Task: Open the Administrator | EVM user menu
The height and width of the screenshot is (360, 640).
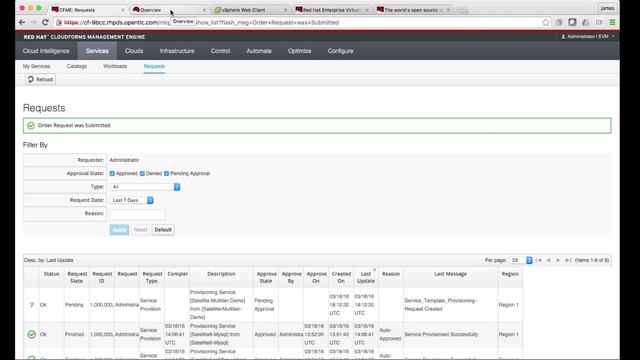Action: pos(588,37)
